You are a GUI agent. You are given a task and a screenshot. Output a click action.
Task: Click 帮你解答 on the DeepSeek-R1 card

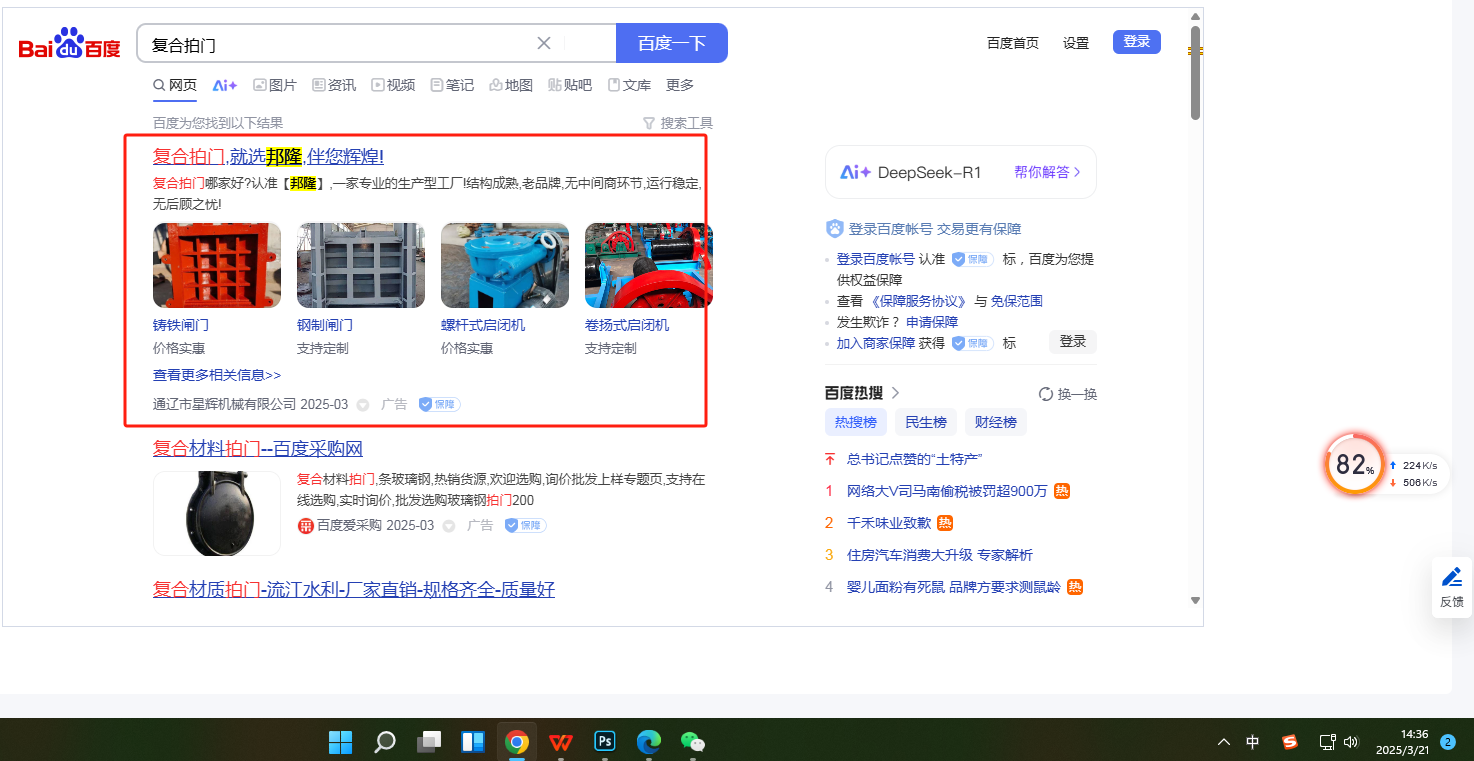[1047, 172]
